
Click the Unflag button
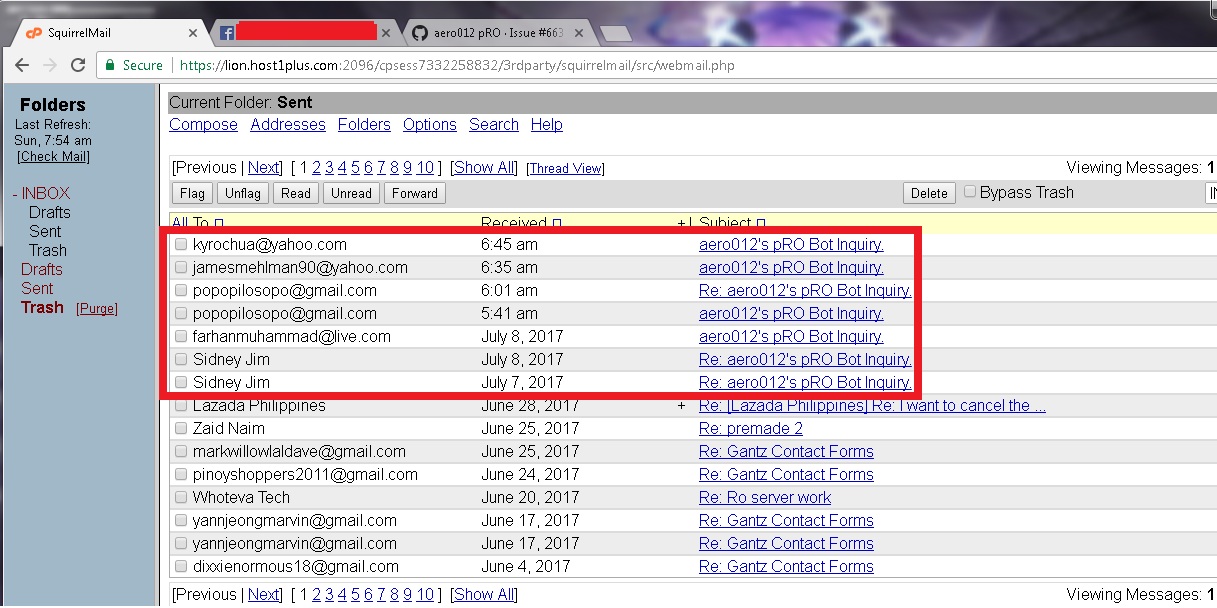pyautogui.click(x=242, y=193)
